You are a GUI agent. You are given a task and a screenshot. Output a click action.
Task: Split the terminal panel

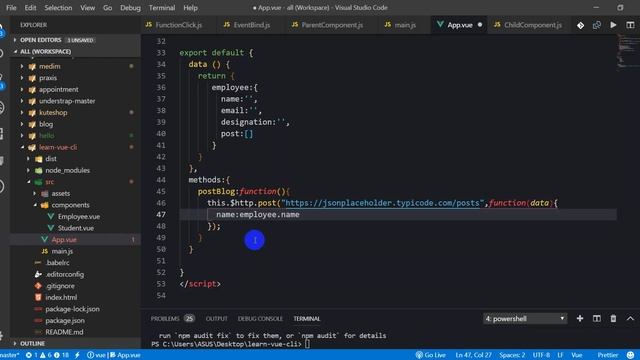(596, 318)
